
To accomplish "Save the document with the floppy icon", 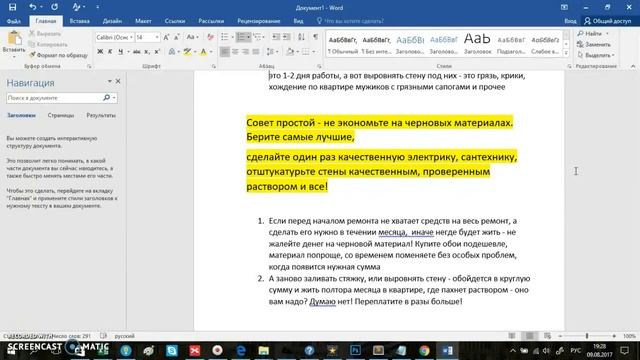I will tap(13, 7).
